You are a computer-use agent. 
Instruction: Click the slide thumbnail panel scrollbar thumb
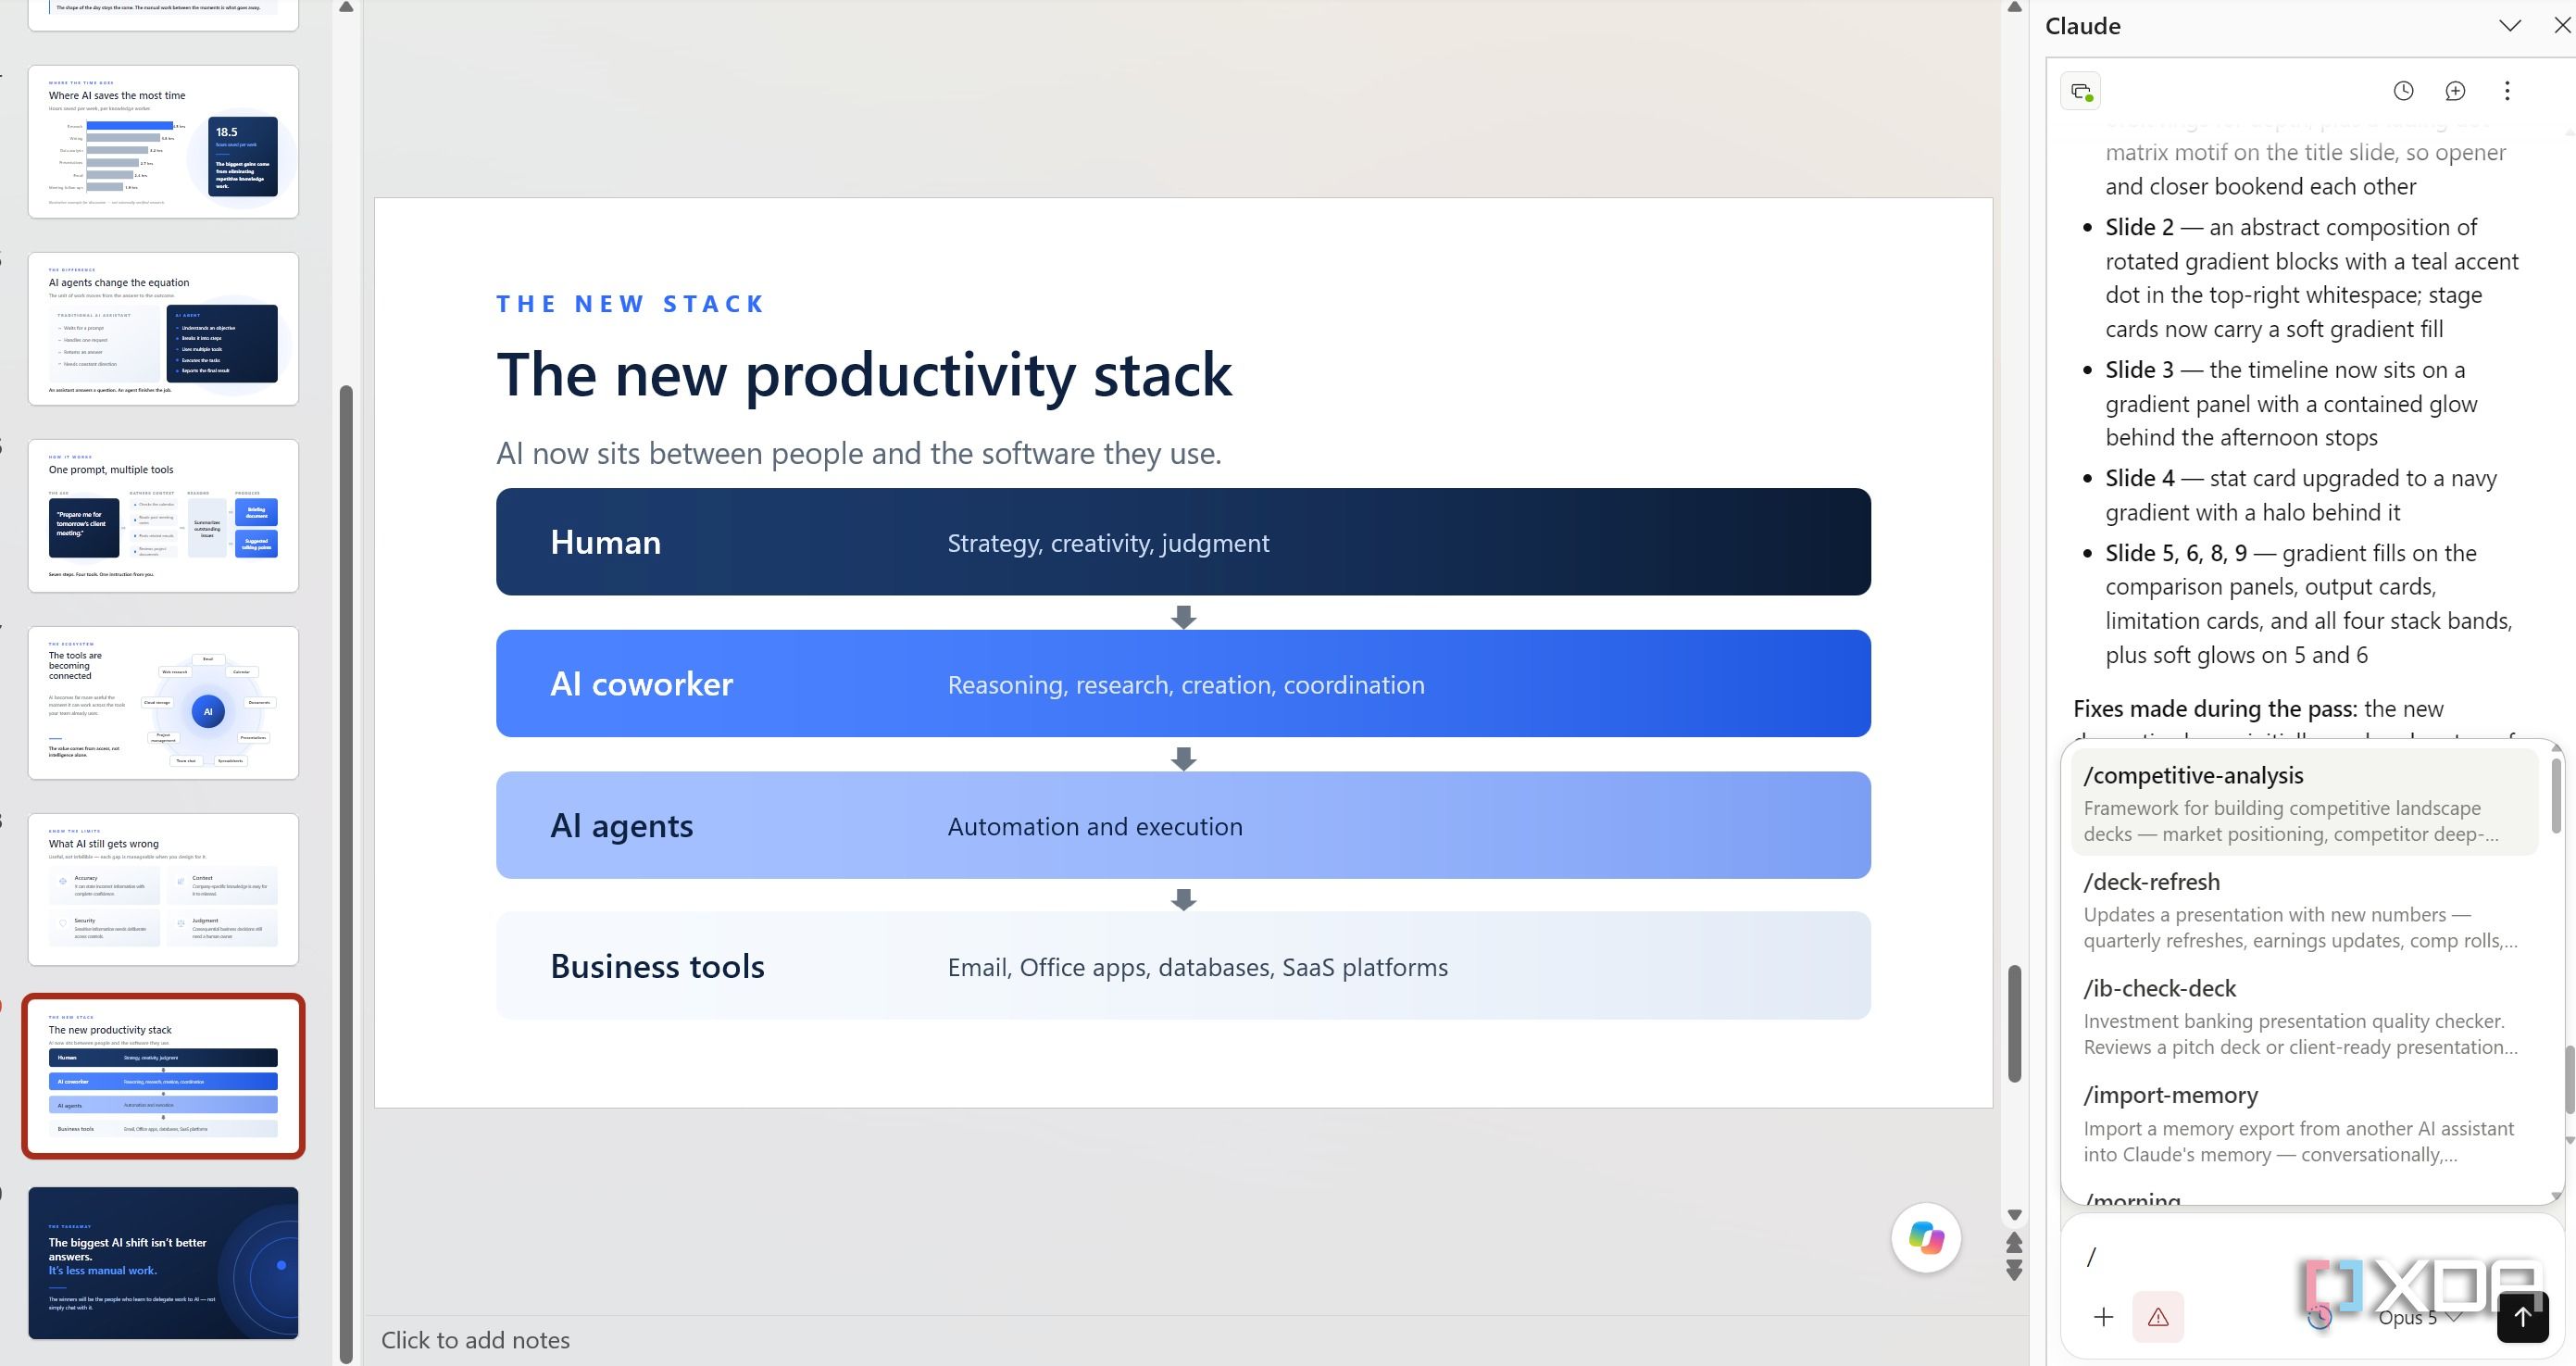346,873
